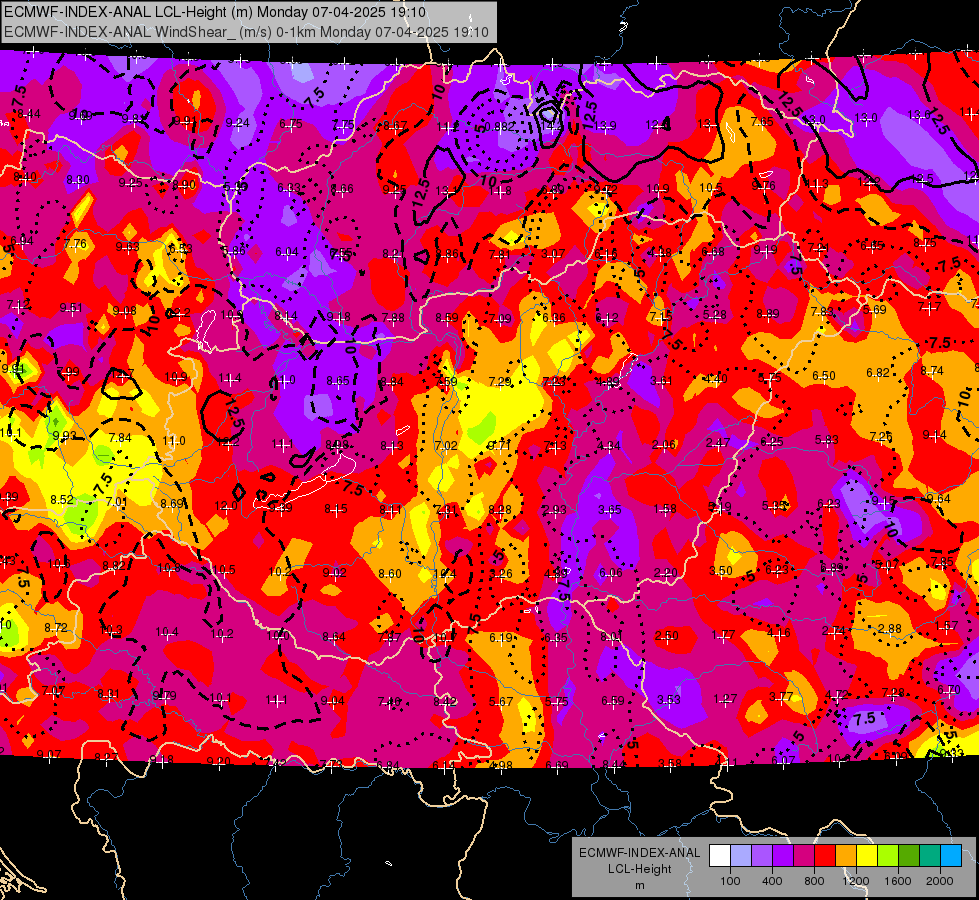Viewport: 979px width, 900px height.
Task: Click the grid value 9.08
Action: coord(125,310)
